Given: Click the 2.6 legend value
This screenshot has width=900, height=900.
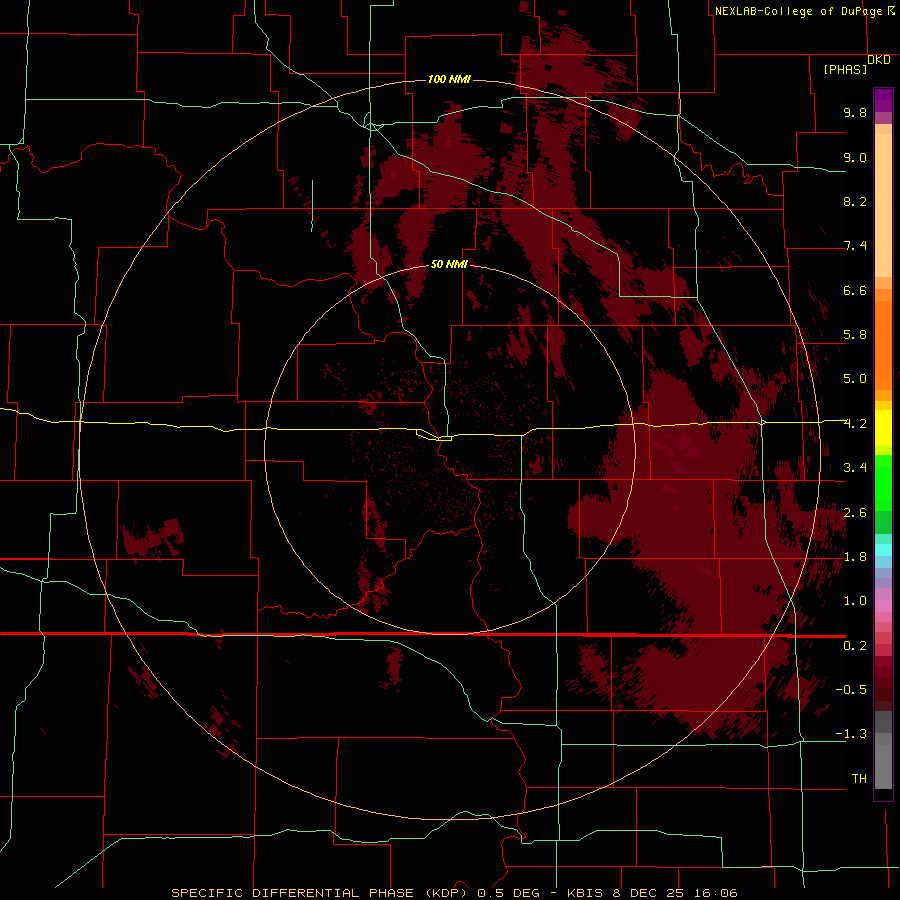Looking at the screenshot, I should tap(855, 513).
